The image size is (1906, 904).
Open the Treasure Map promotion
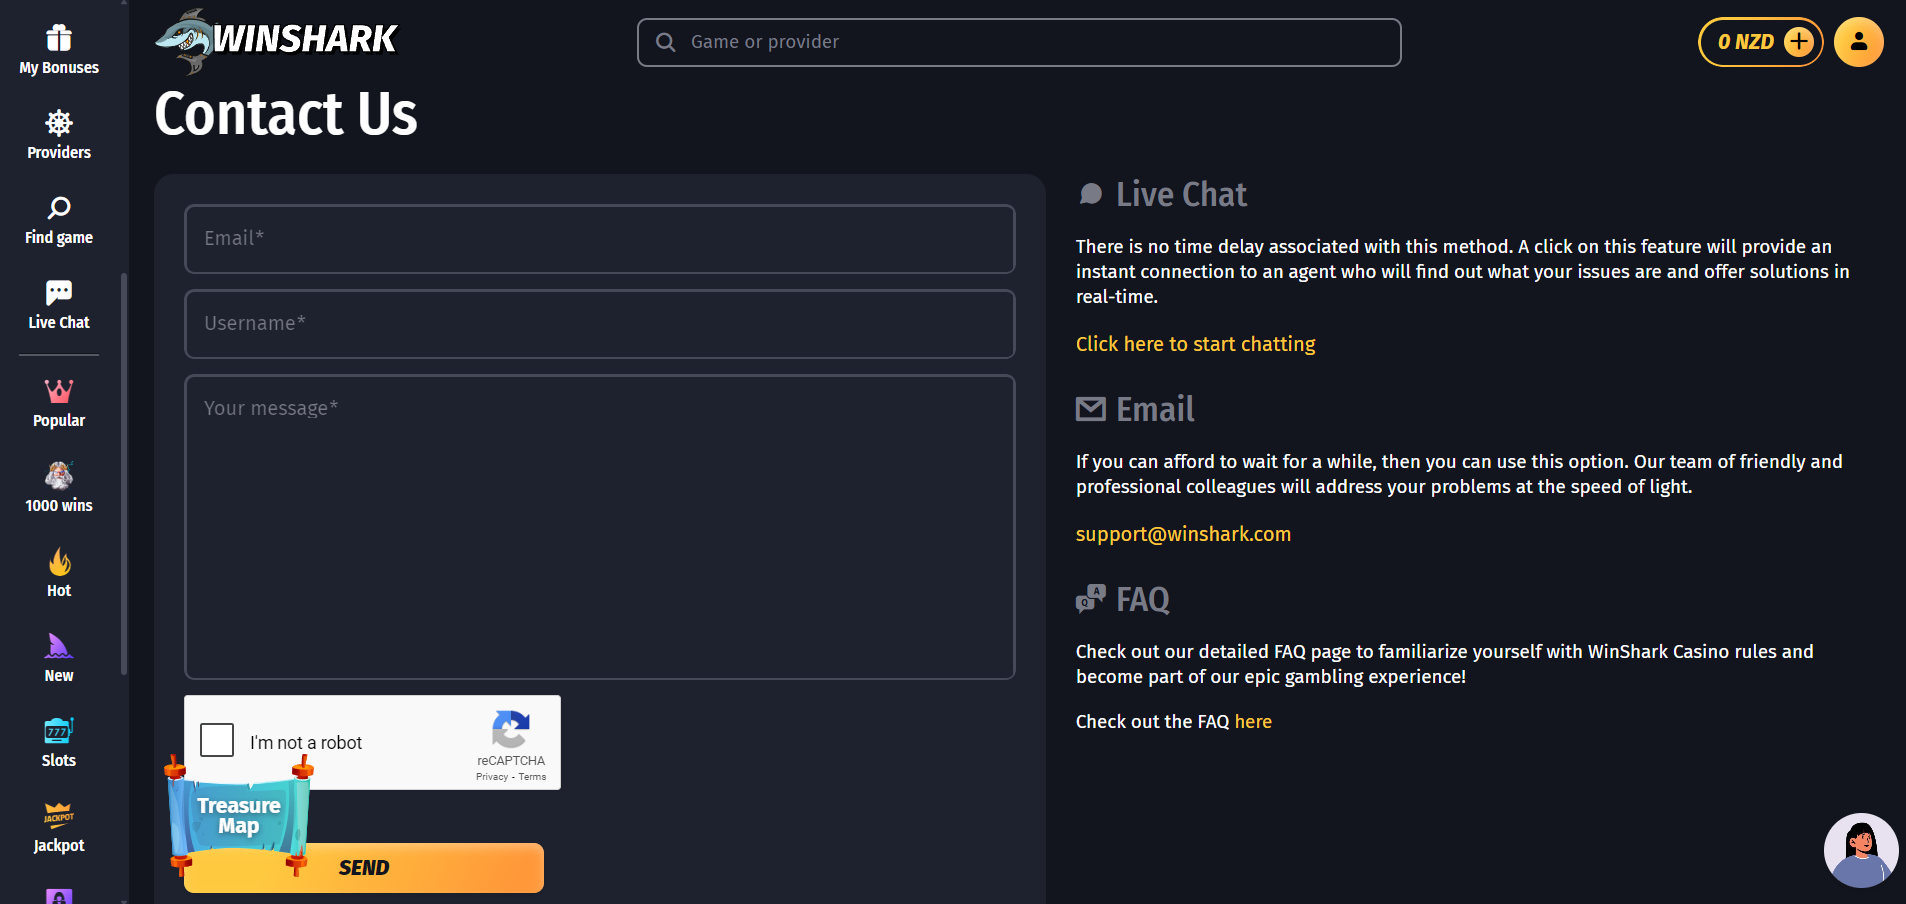[239, 815]
